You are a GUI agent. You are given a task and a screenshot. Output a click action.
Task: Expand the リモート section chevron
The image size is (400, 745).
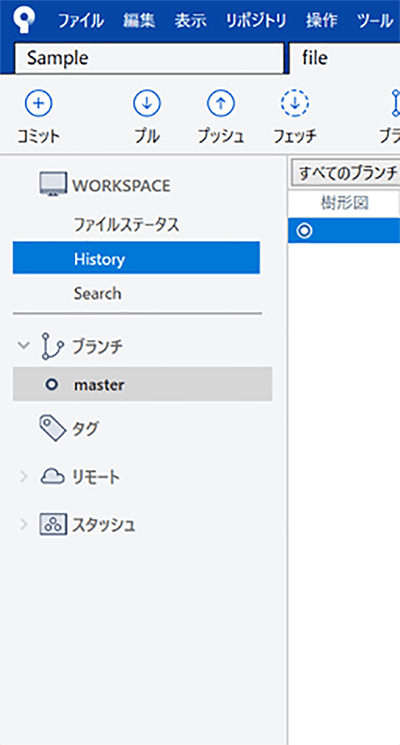(24, 477)
